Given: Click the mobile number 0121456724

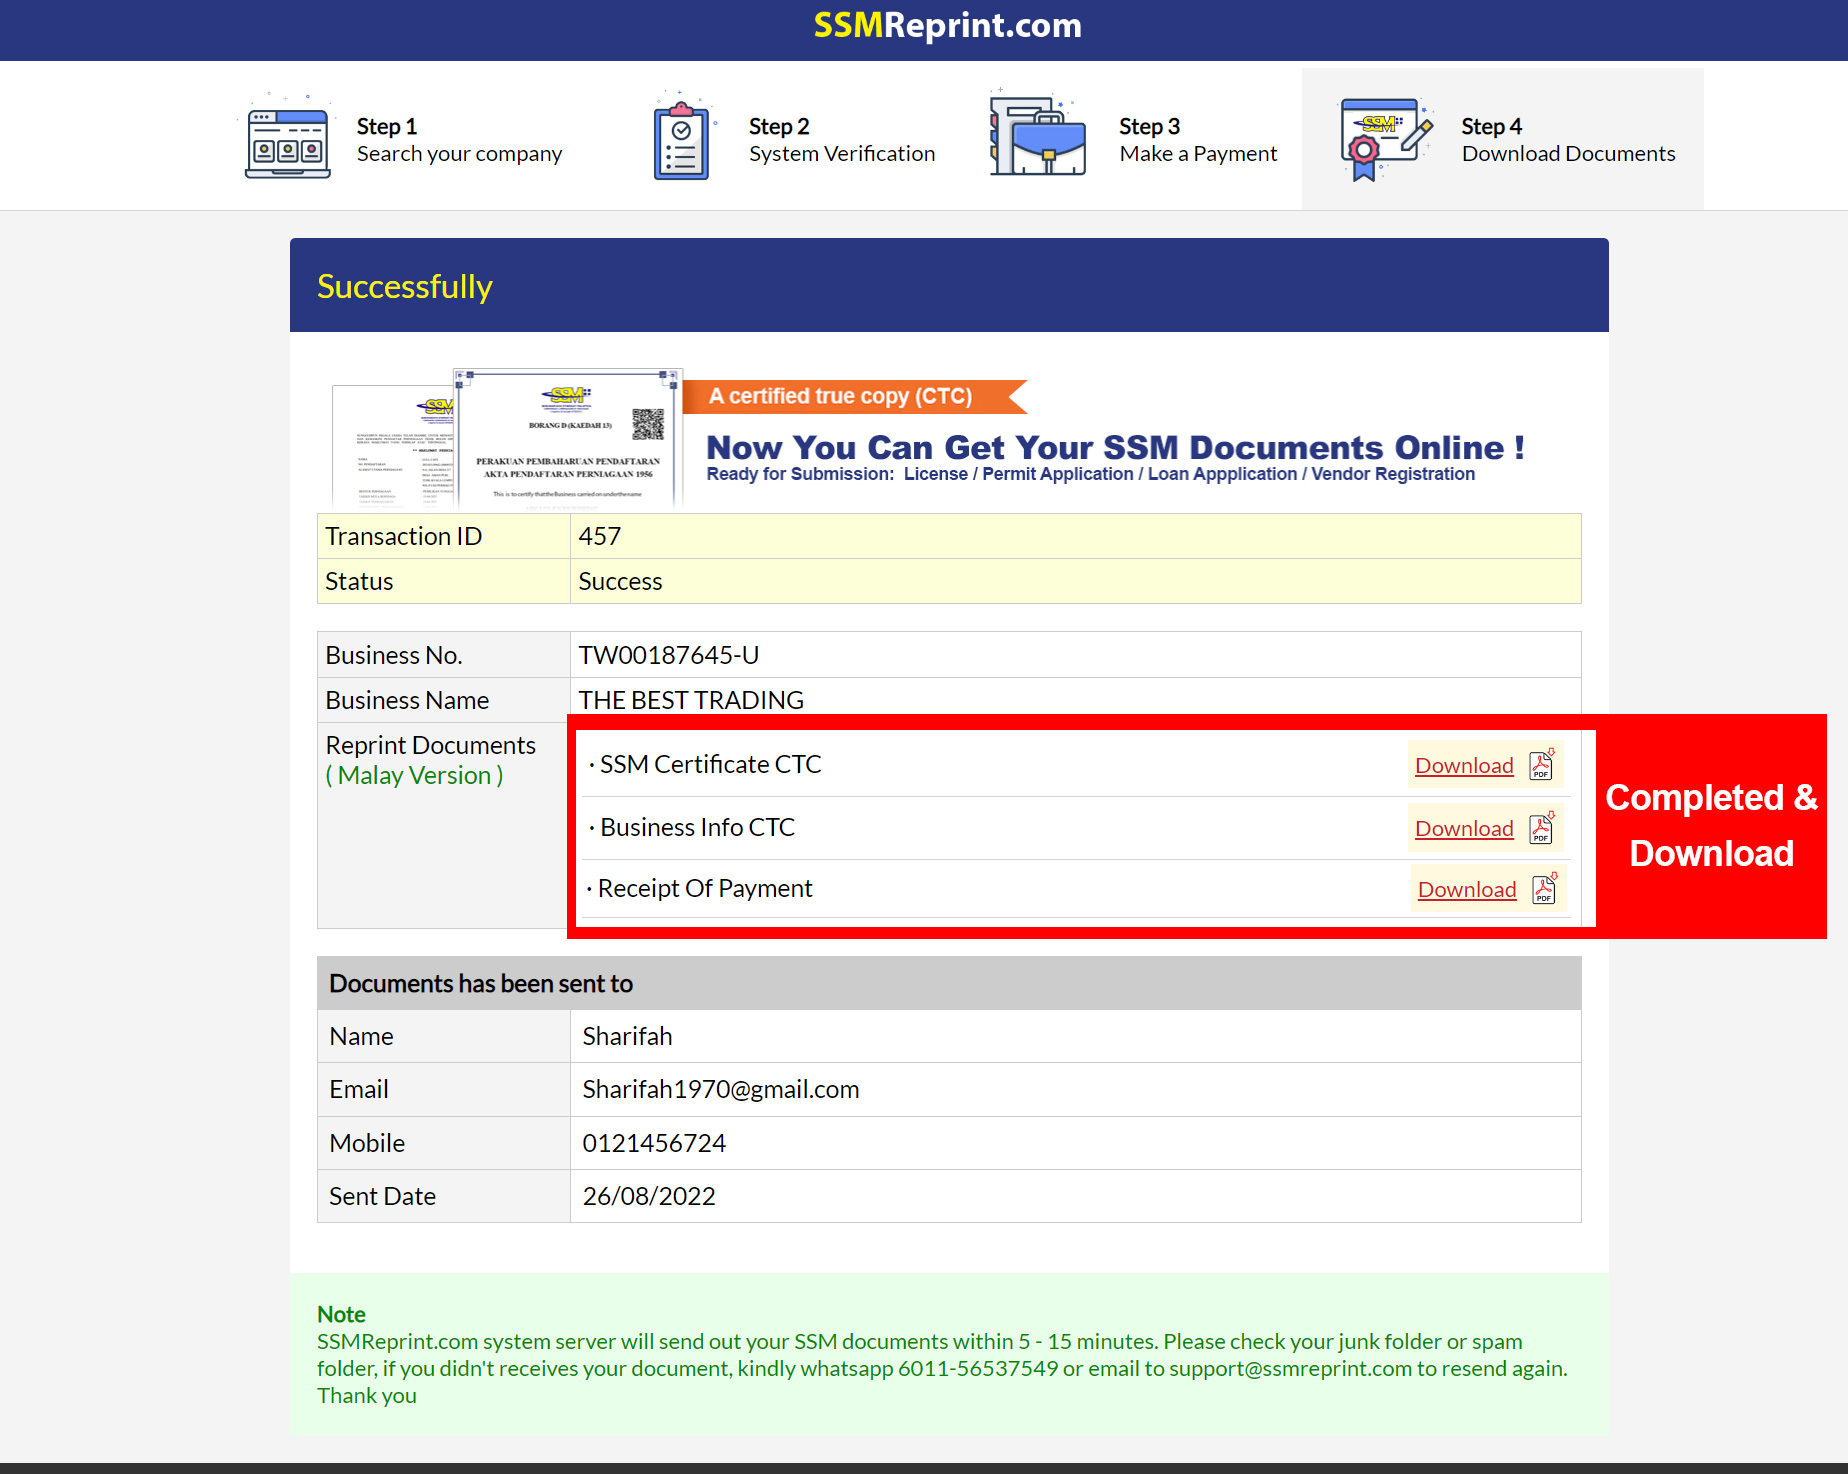Looking at the screenshot, I should click(654, 1143).
